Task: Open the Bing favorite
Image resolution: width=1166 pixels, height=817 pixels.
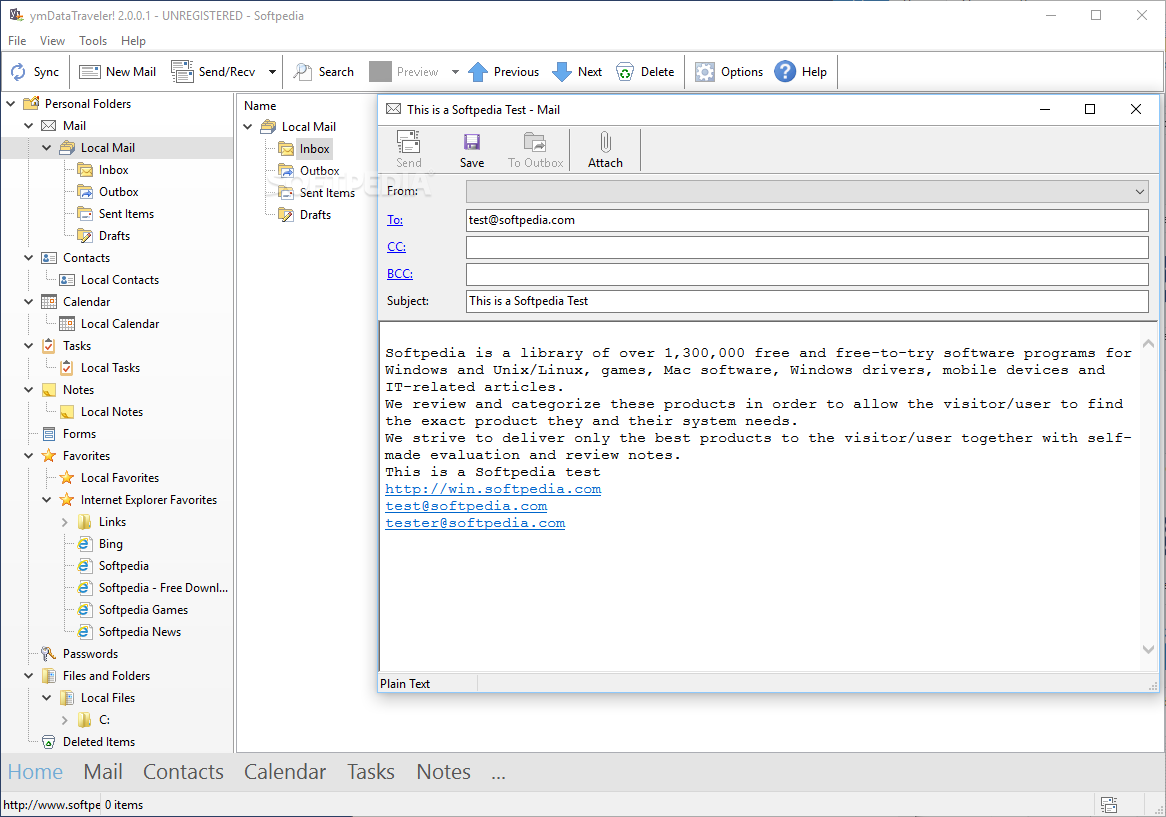Action: tap(110, 544)
